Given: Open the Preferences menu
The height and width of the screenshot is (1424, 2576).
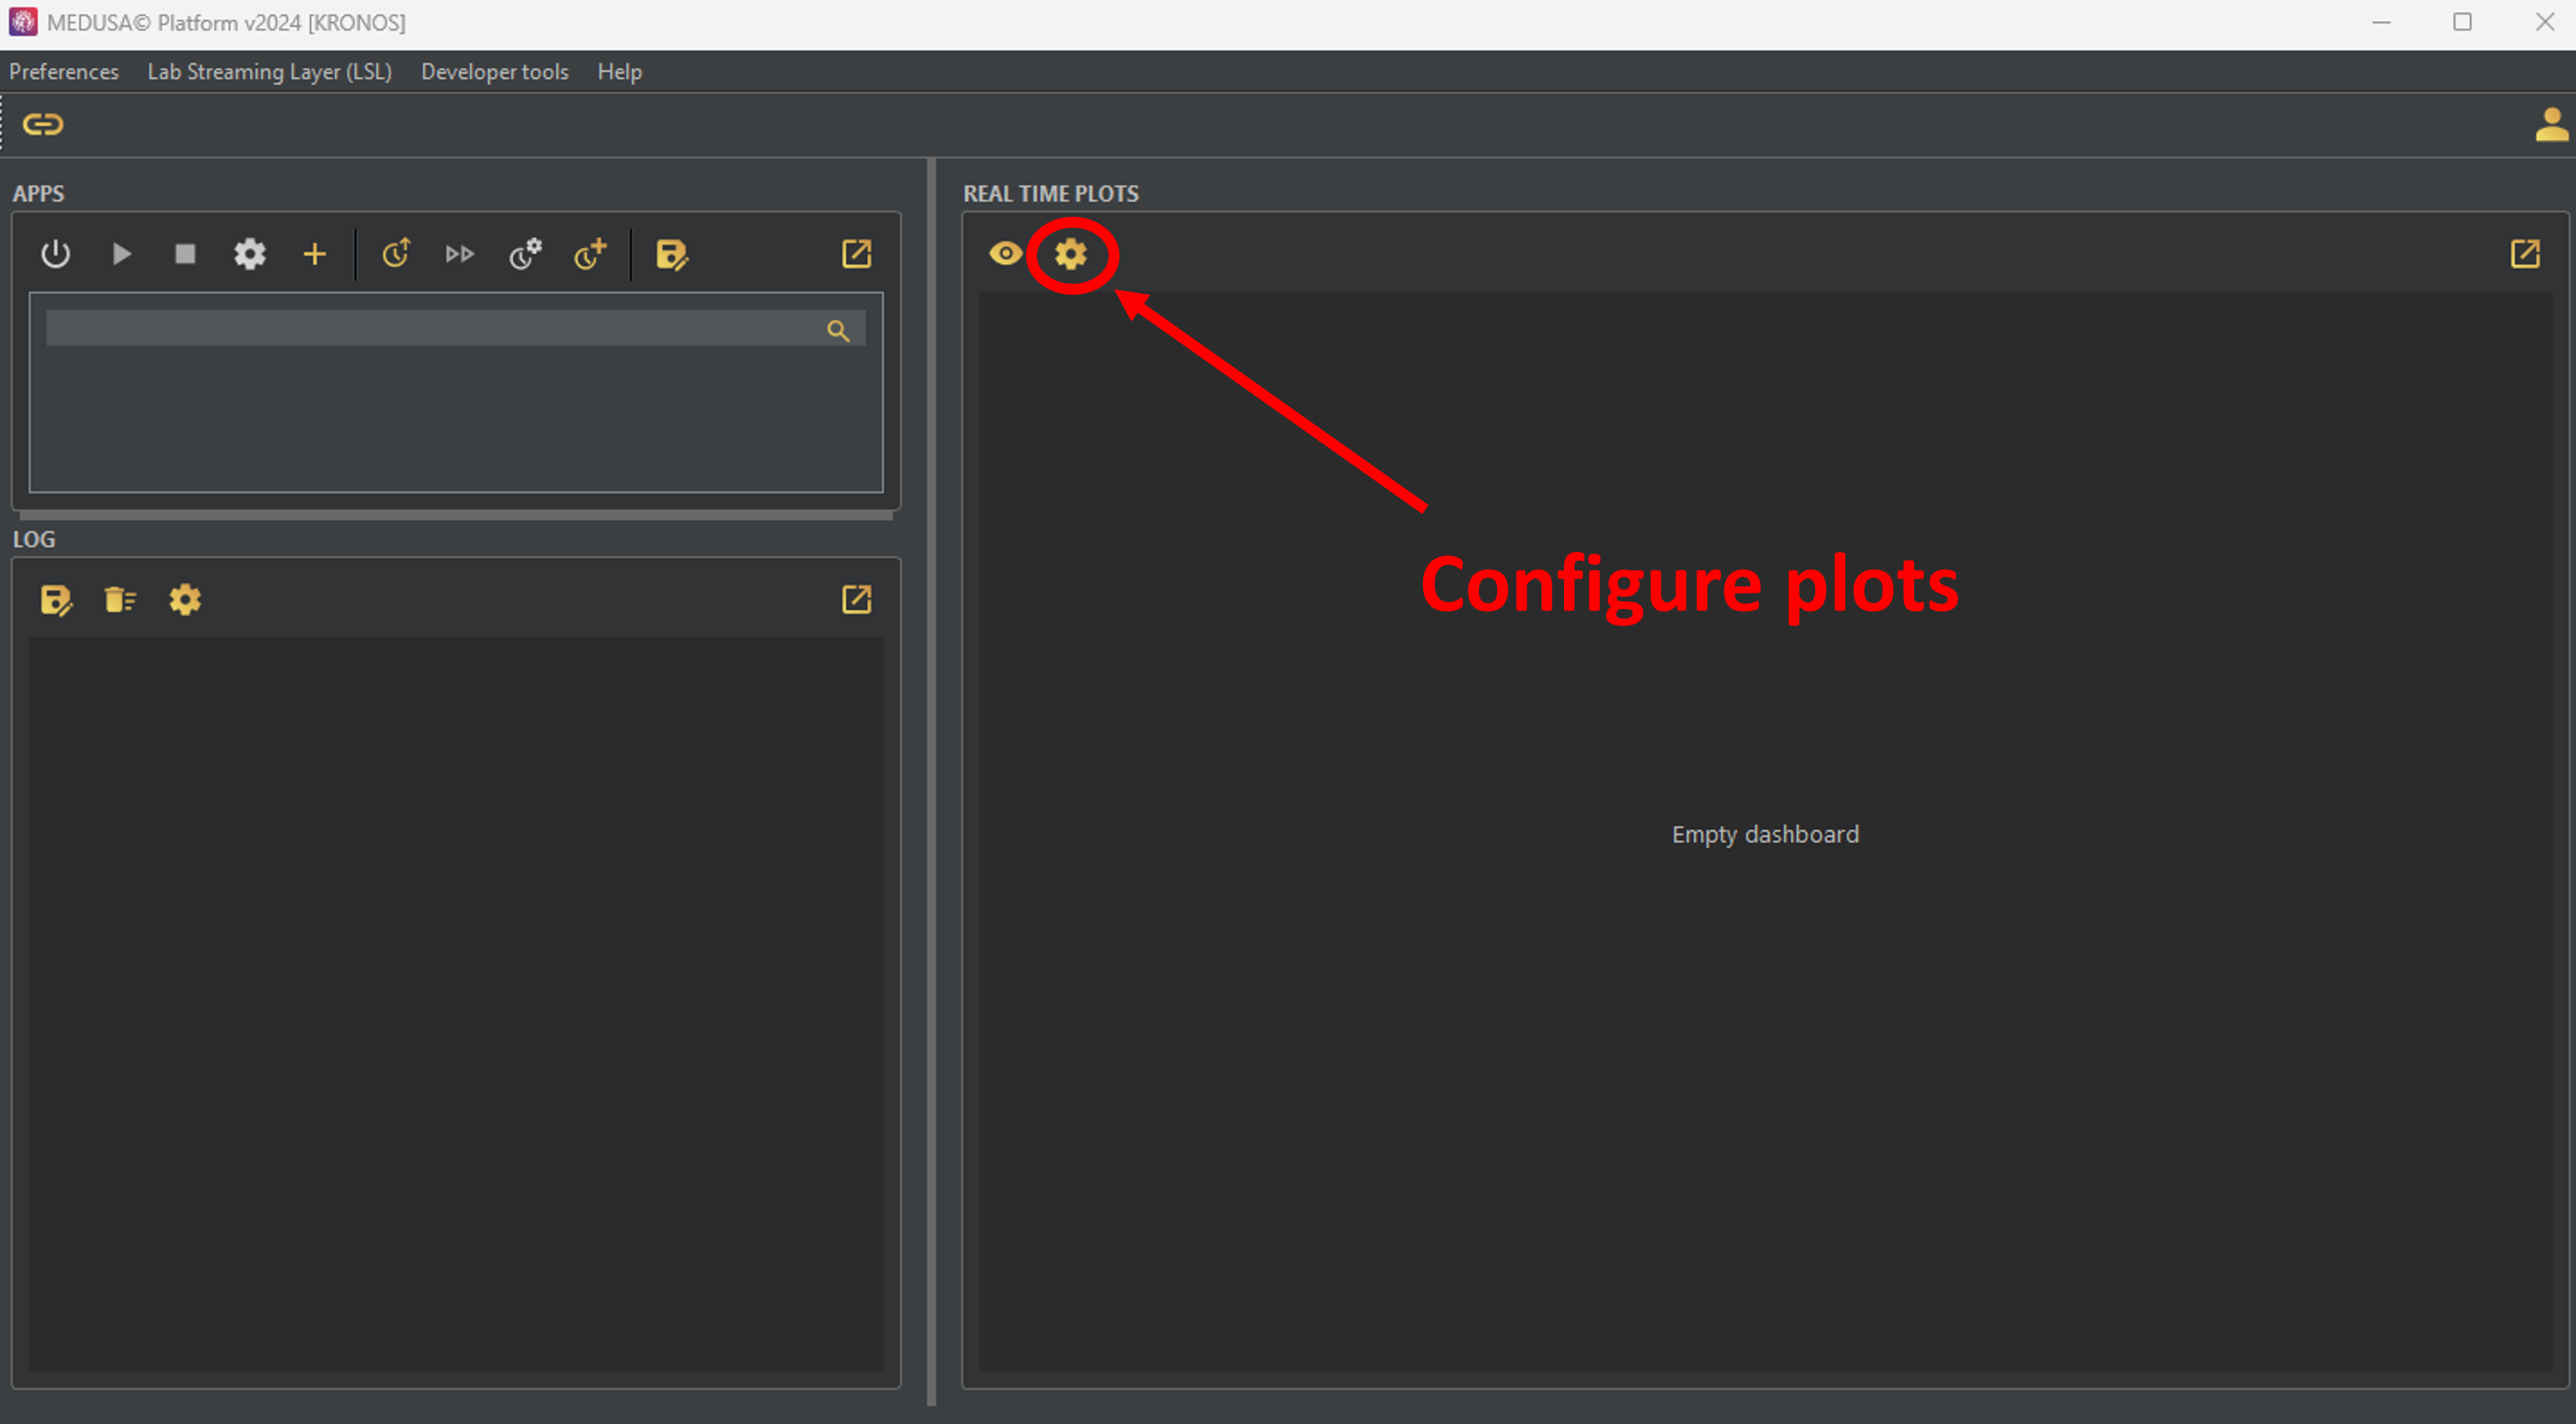Looking at the screenshot, I should point(64,72).
